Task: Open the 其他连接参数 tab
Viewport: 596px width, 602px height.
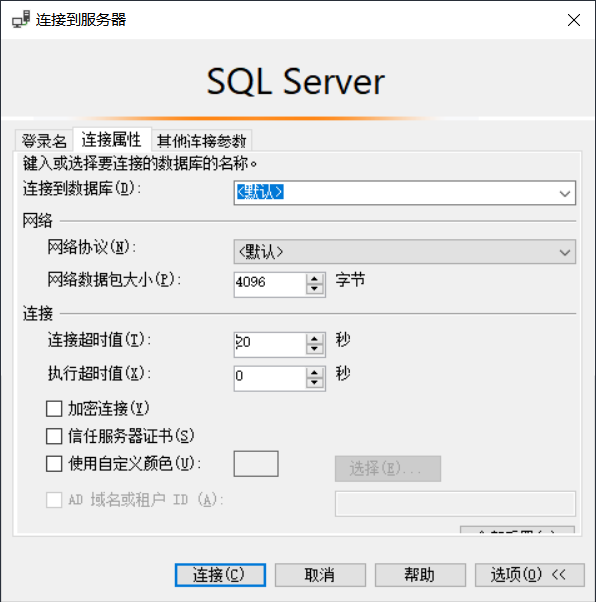Action: (x=202, y=141)
